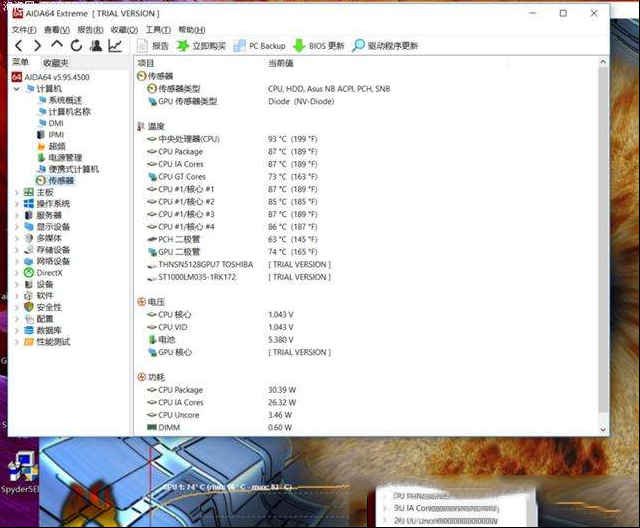Select the CPU VID voltage row
This screenshot has height=528, width=640.
[x=220, y=327]
